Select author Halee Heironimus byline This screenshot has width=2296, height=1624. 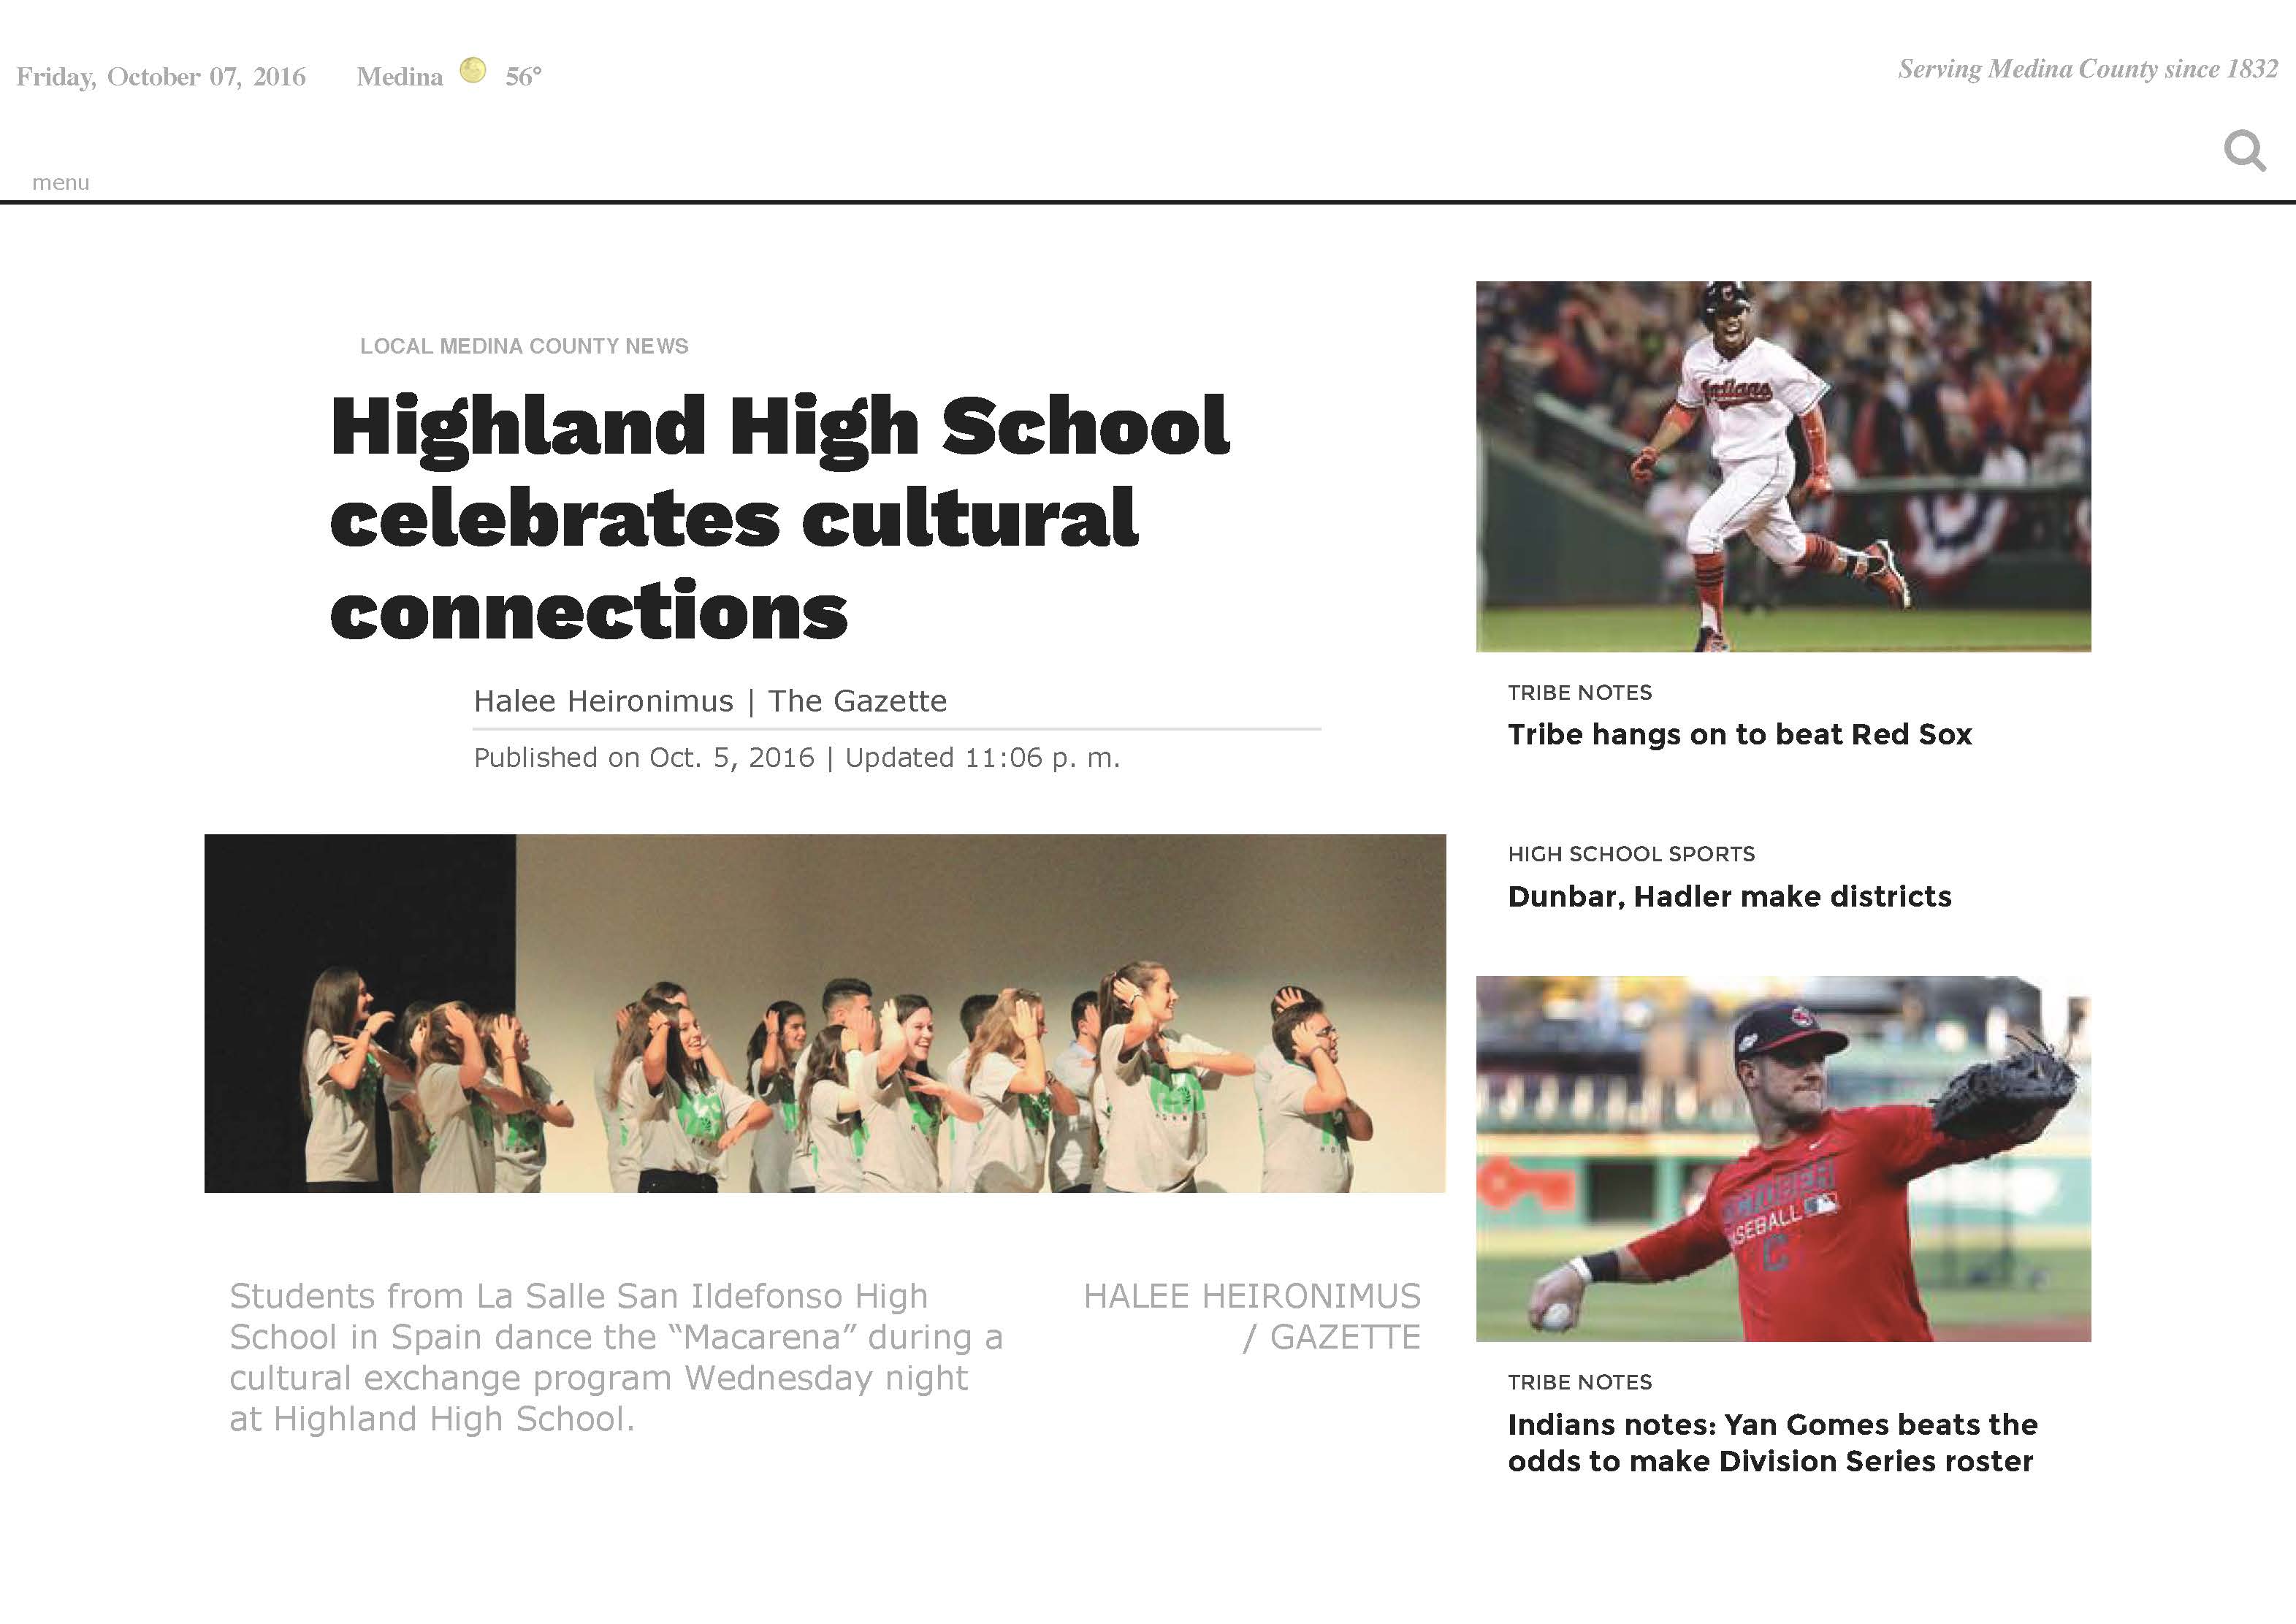(603, 701)
